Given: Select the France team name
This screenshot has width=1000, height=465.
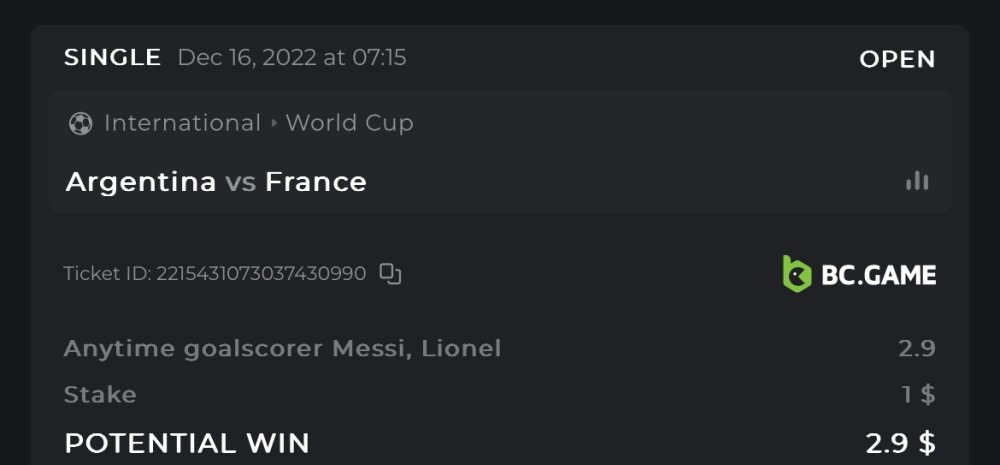Looking at the screenshot, I should [316, 182].
